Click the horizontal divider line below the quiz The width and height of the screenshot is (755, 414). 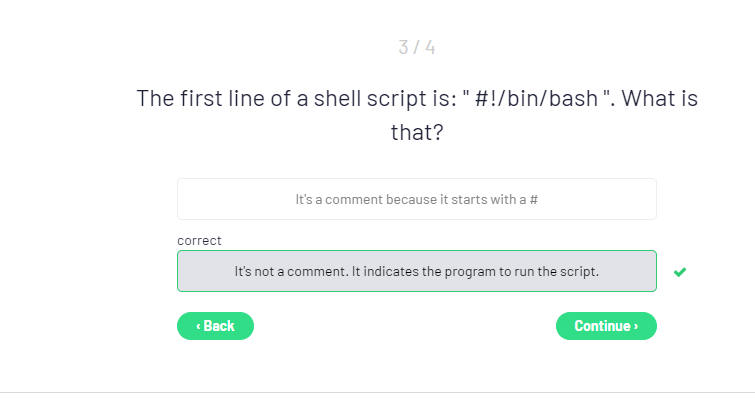point(377,392)
